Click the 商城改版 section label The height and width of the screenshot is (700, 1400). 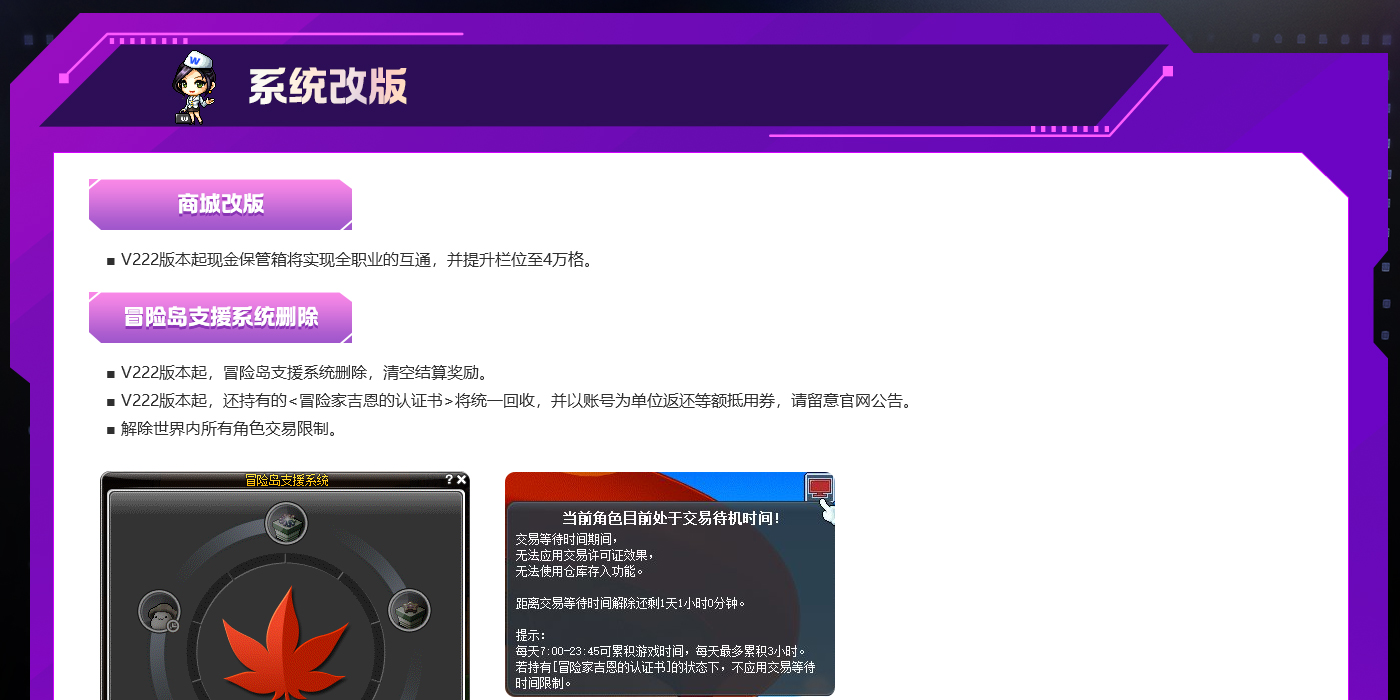(220, 204)
